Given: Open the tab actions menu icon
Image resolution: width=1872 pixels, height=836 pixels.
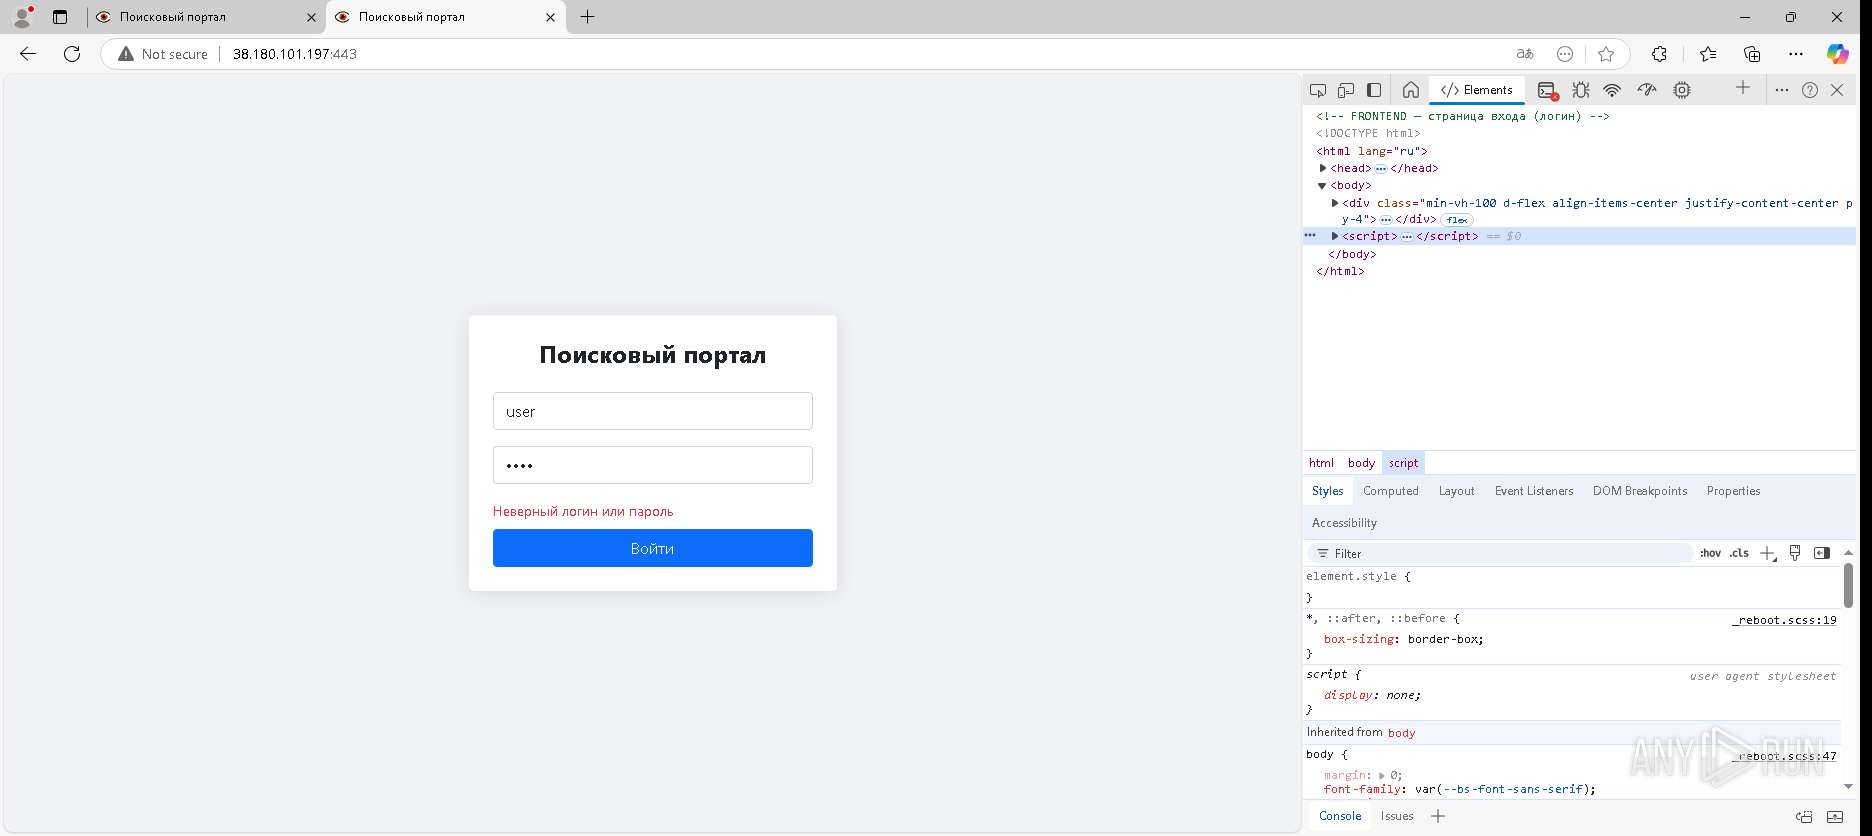Looking at the screenshot, I should (60, 17).
